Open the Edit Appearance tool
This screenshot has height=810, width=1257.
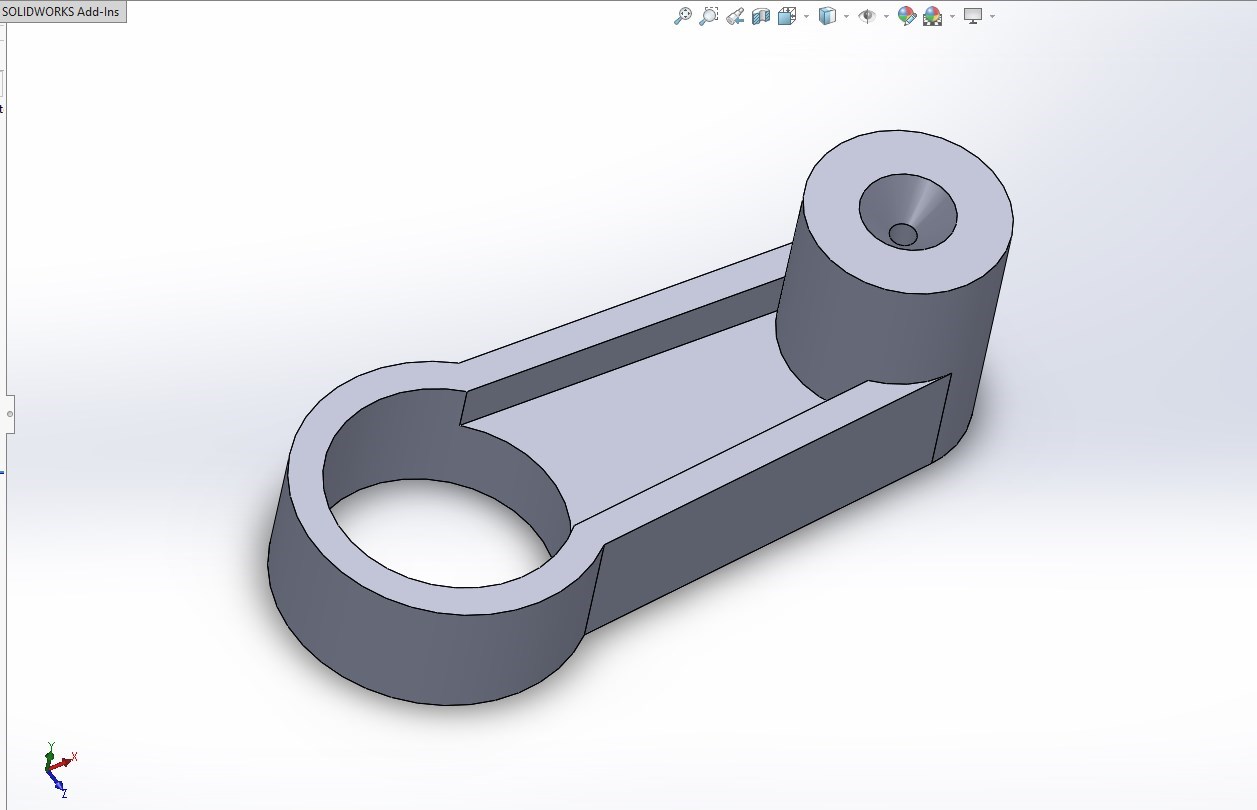(907, 16)
